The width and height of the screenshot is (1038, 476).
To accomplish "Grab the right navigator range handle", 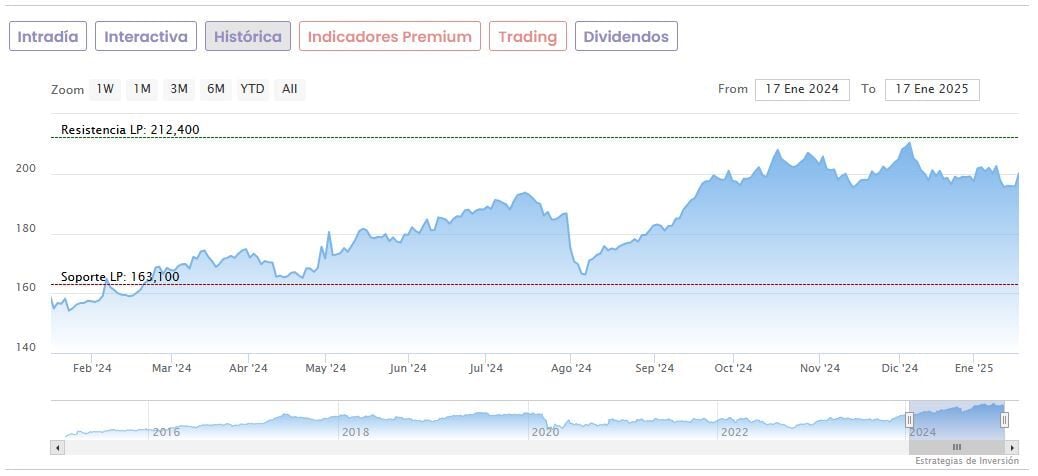I will [1004, 420].
